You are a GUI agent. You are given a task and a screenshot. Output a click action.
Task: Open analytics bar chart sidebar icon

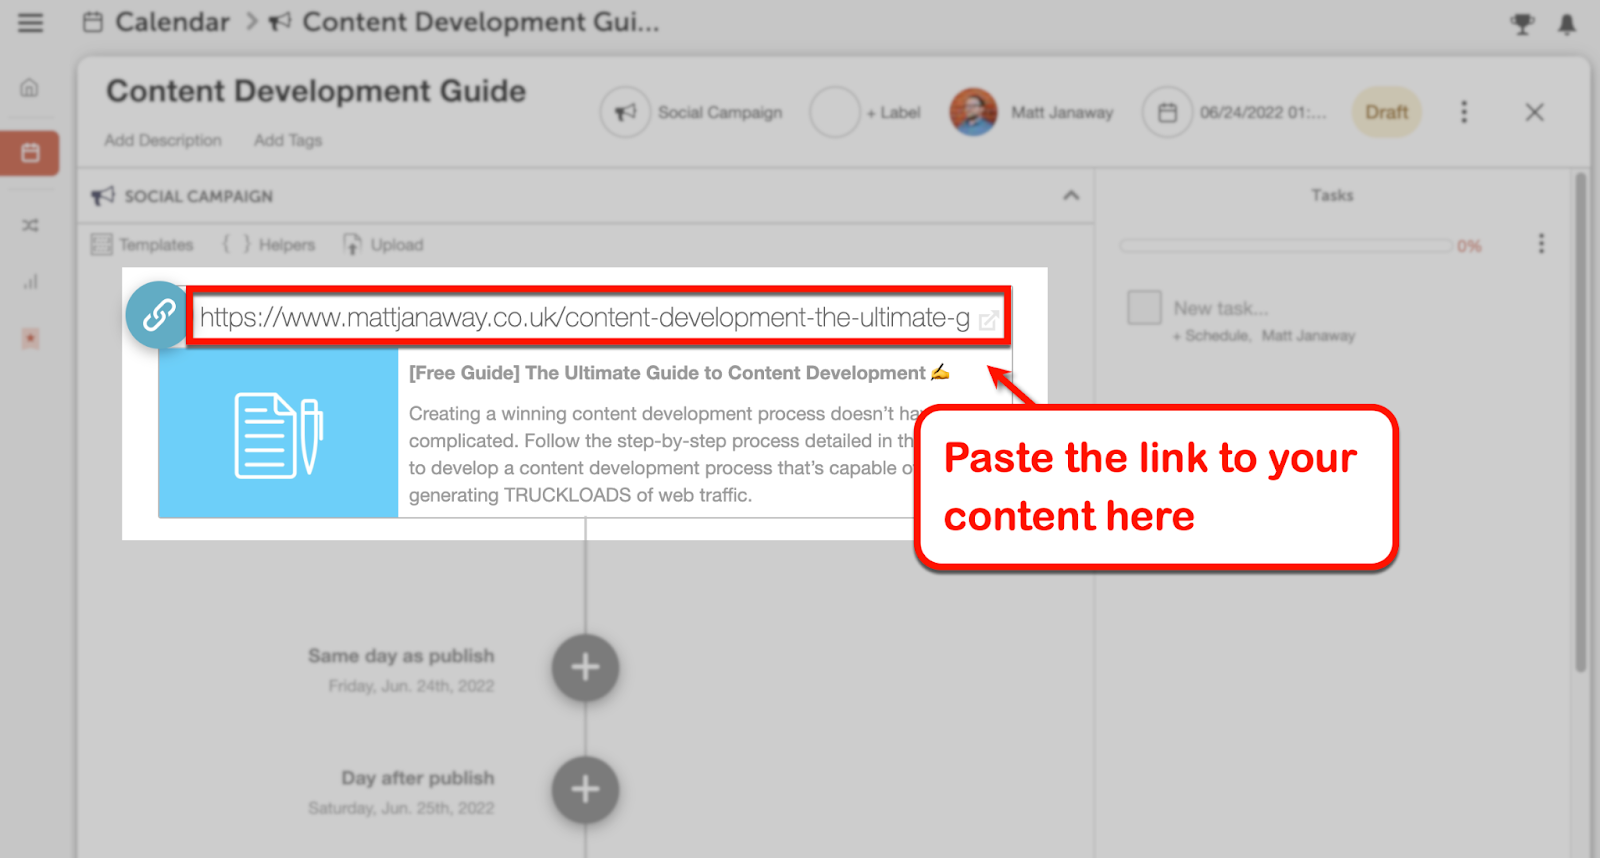coord(30,282)
